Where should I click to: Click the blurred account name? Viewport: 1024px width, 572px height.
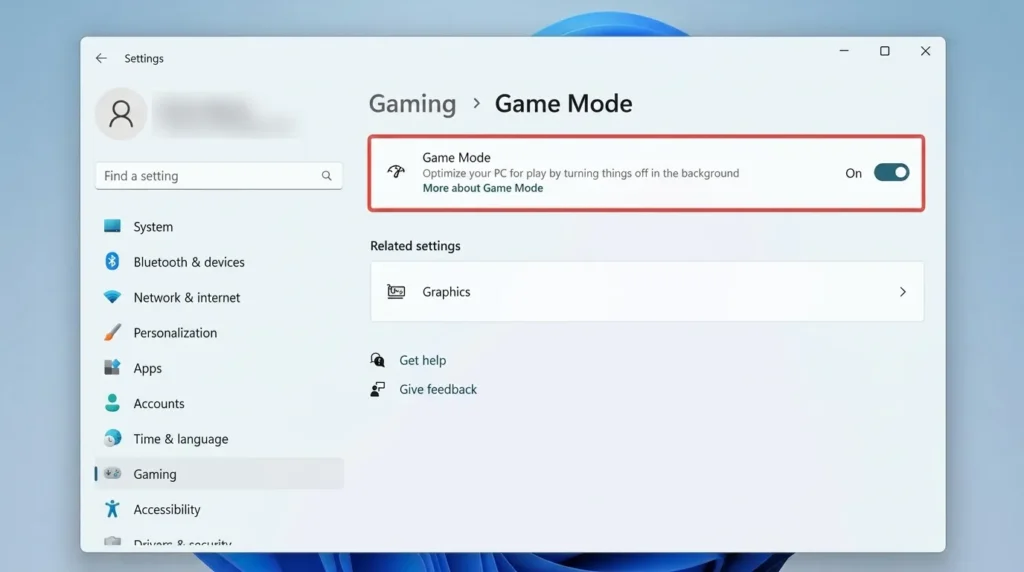225,115
